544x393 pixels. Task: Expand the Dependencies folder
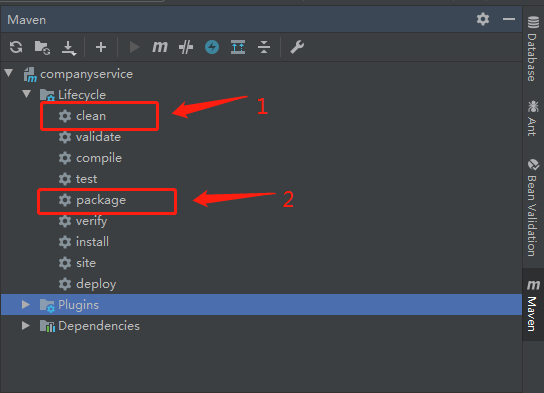coord(26,325)
